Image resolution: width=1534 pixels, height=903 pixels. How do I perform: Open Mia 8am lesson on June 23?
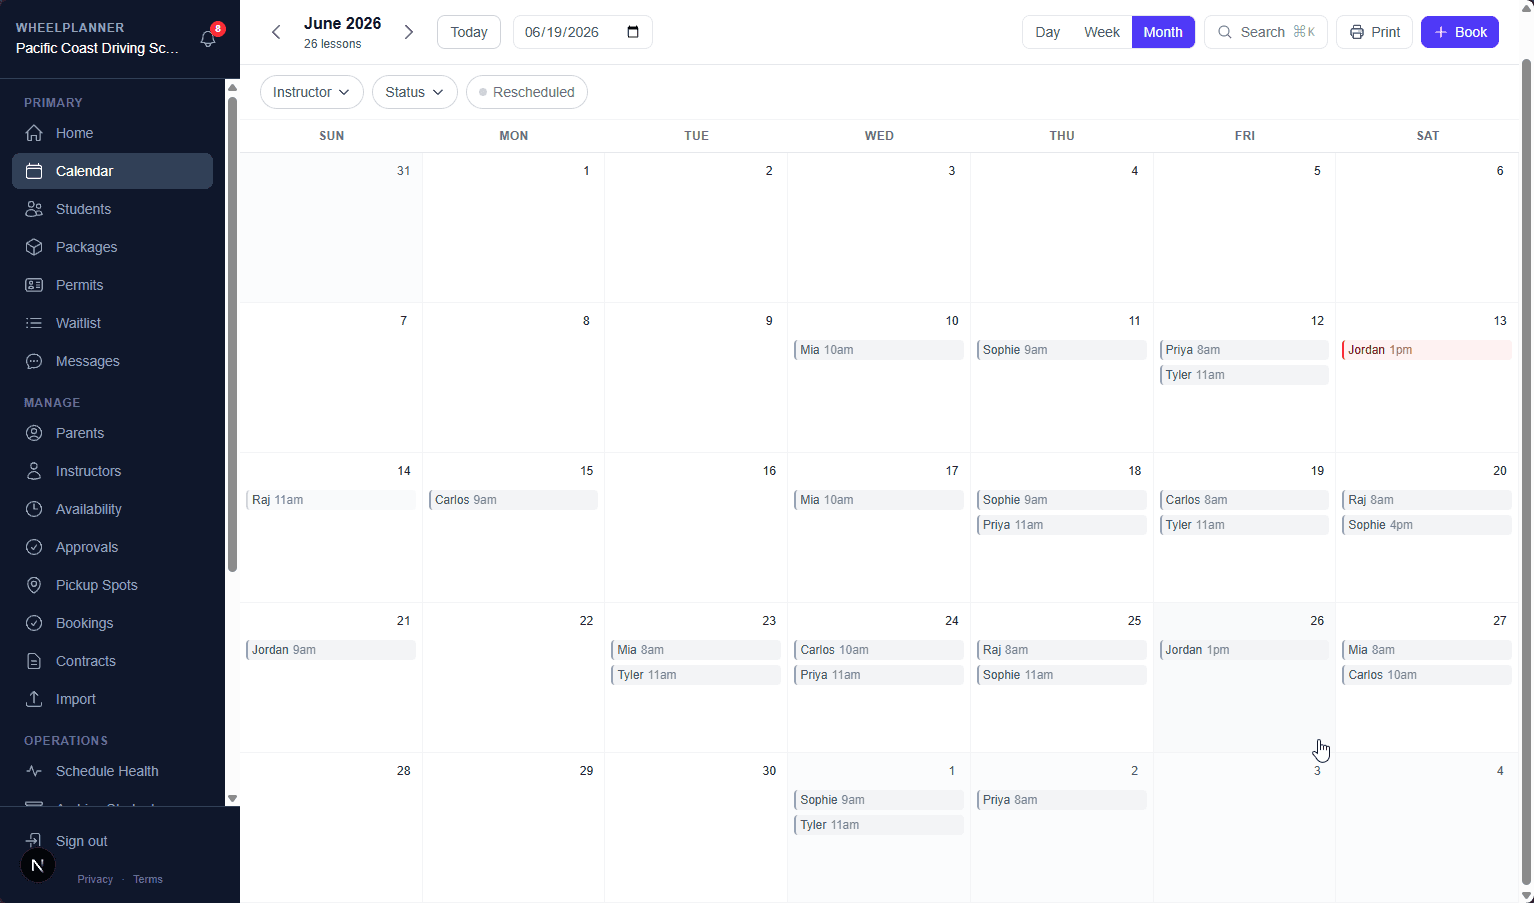click(696, 650)
